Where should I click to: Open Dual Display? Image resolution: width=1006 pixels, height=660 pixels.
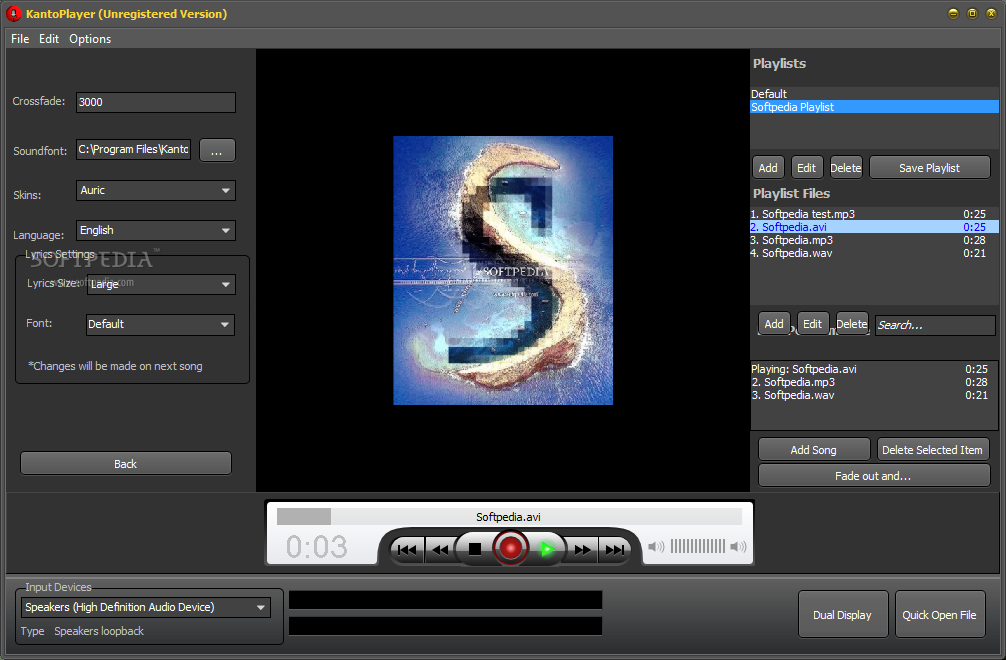coord(842,614)
